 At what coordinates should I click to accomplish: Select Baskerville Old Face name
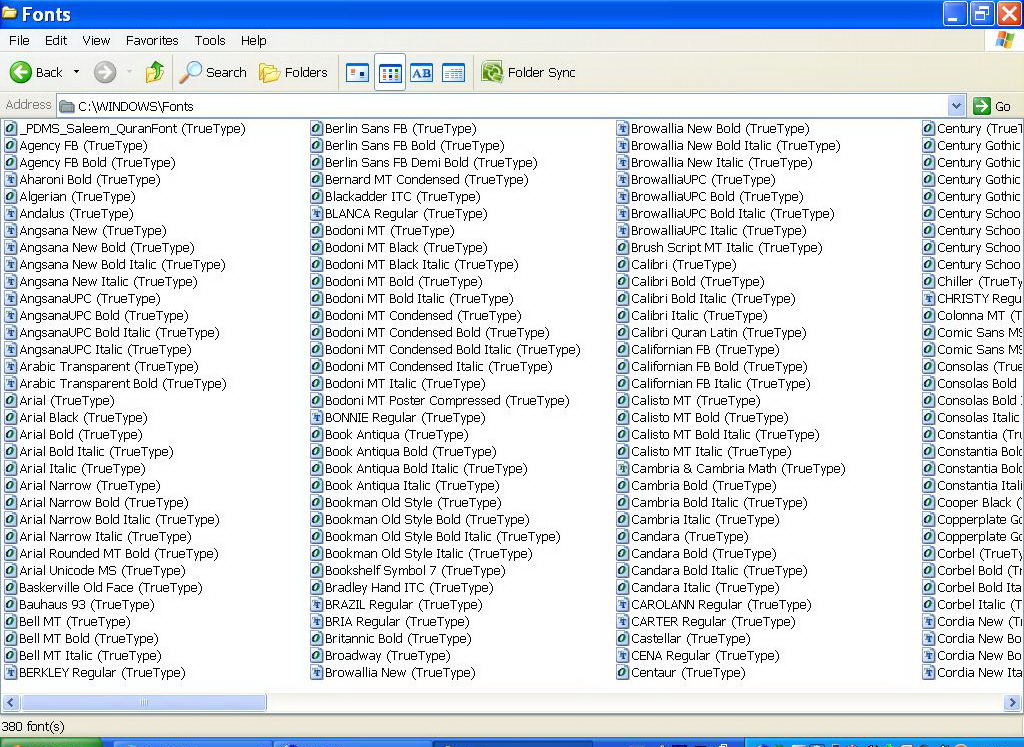(x=111, y=587)
